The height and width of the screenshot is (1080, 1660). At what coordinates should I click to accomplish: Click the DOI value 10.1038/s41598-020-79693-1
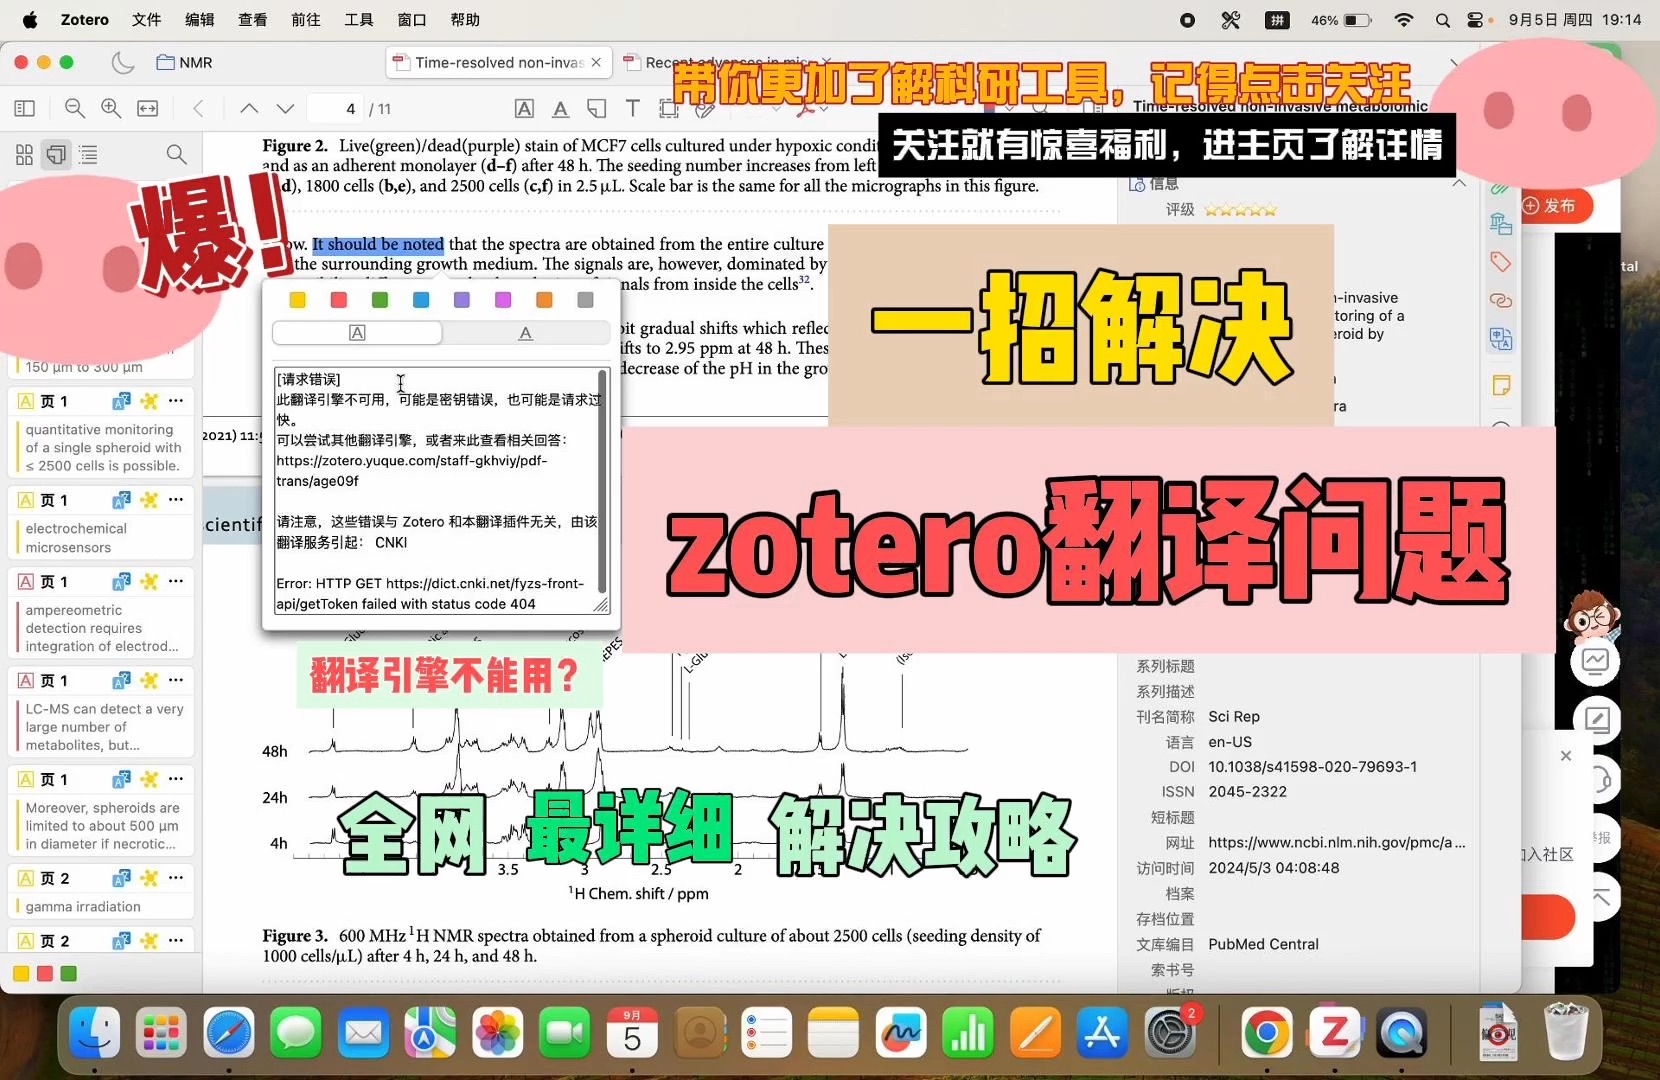pyautogui.click(x=1312, y=767)
